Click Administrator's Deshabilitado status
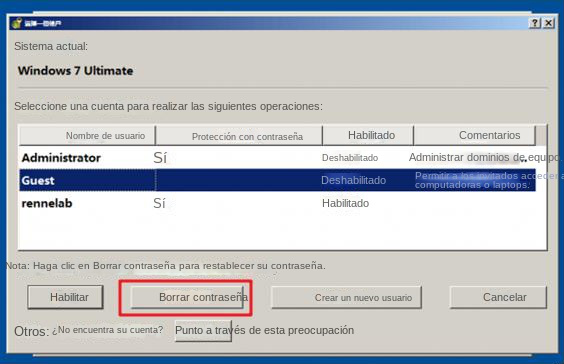Image resolution: width=564 pixels, height=364 pixels. point(350,158)
